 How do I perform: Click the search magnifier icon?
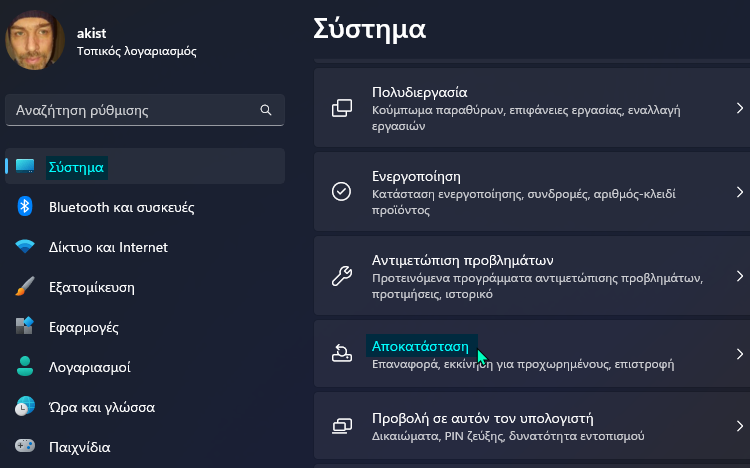coord(265,110)
